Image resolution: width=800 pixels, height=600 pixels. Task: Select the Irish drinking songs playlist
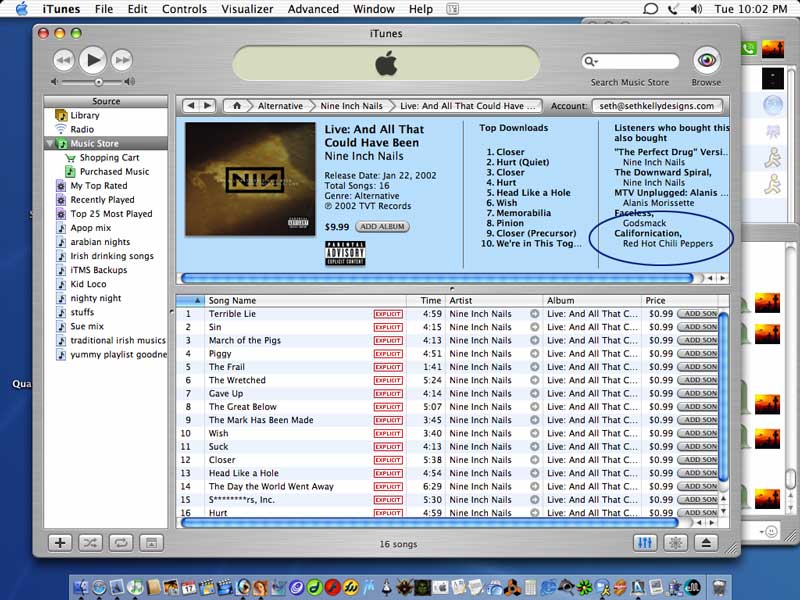[112, 256]
